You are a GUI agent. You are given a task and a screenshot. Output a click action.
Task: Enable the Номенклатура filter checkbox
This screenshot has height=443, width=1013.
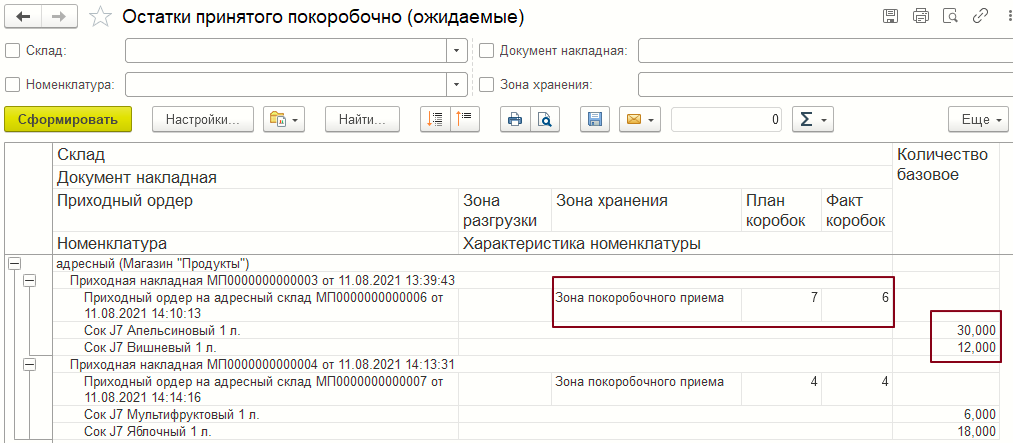12,84
